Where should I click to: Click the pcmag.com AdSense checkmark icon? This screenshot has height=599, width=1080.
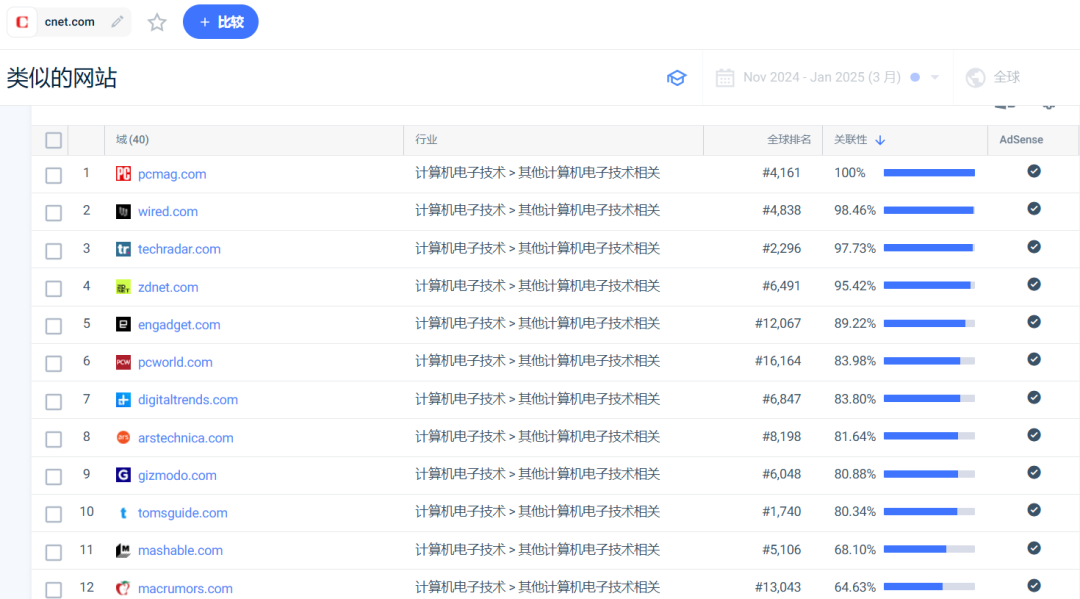pyautogui.click(x=1034, y=171)
